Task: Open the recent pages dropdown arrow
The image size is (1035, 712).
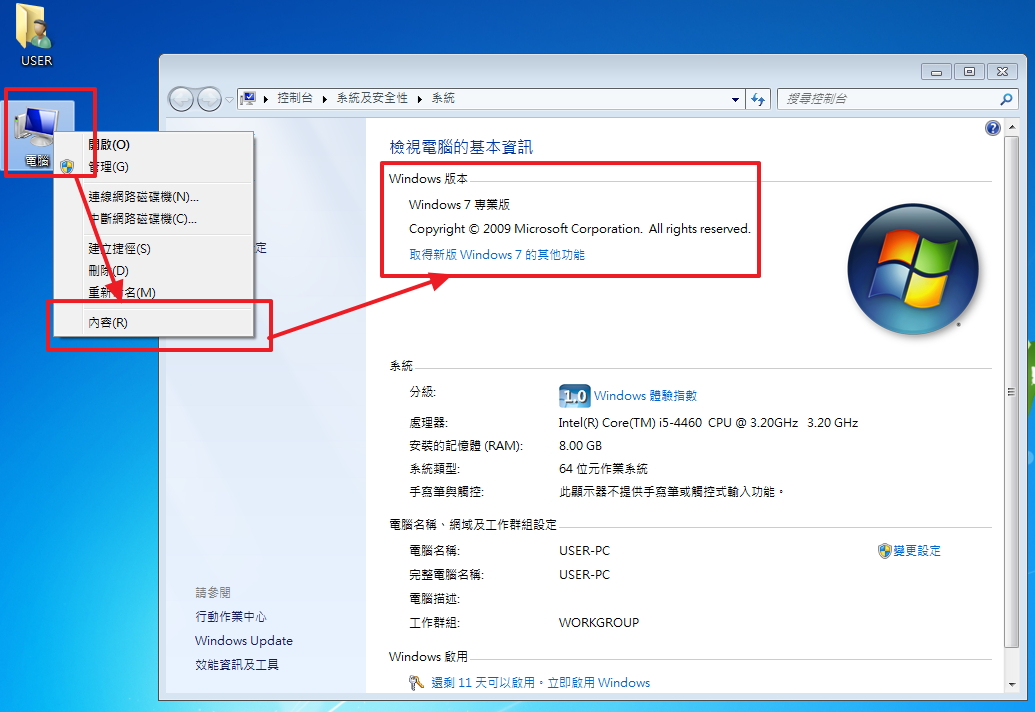Action: tap(229, 100)
